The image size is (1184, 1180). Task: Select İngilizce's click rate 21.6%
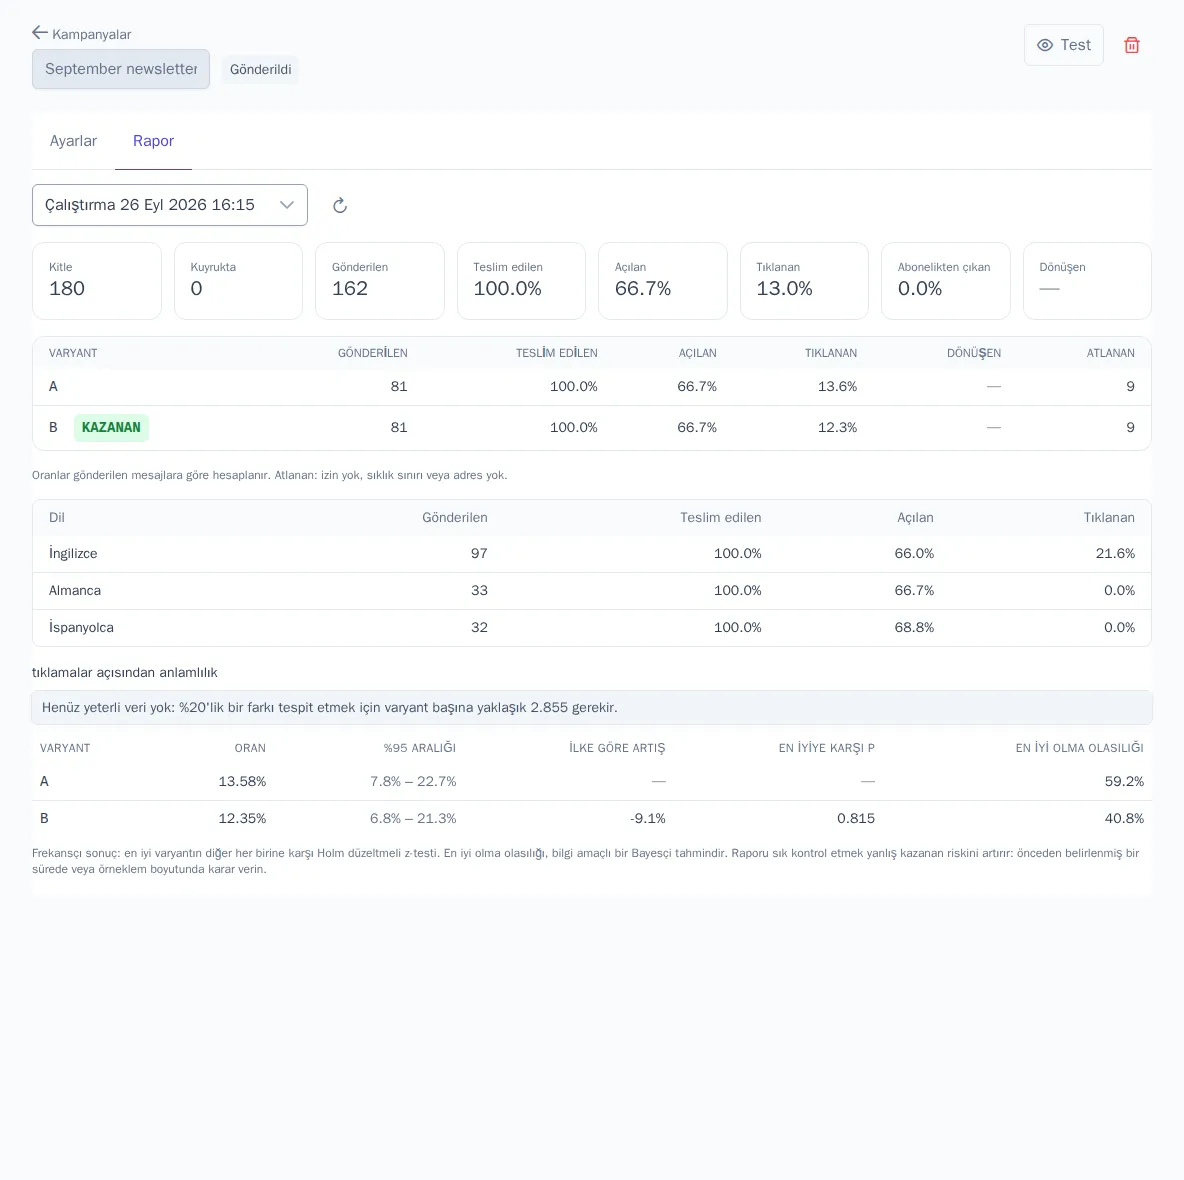point(1115,553)
